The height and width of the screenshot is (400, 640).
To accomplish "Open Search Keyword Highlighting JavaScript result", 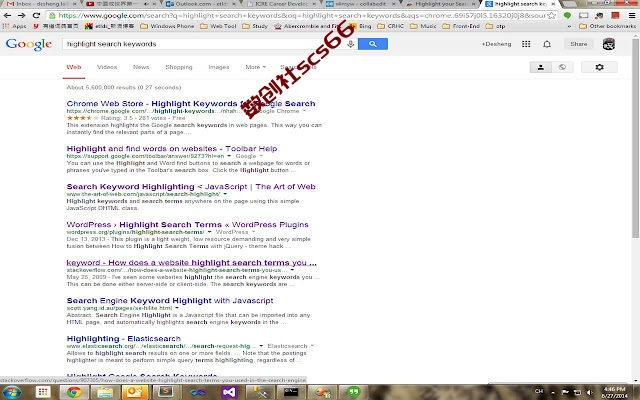I will click(191, 187).
